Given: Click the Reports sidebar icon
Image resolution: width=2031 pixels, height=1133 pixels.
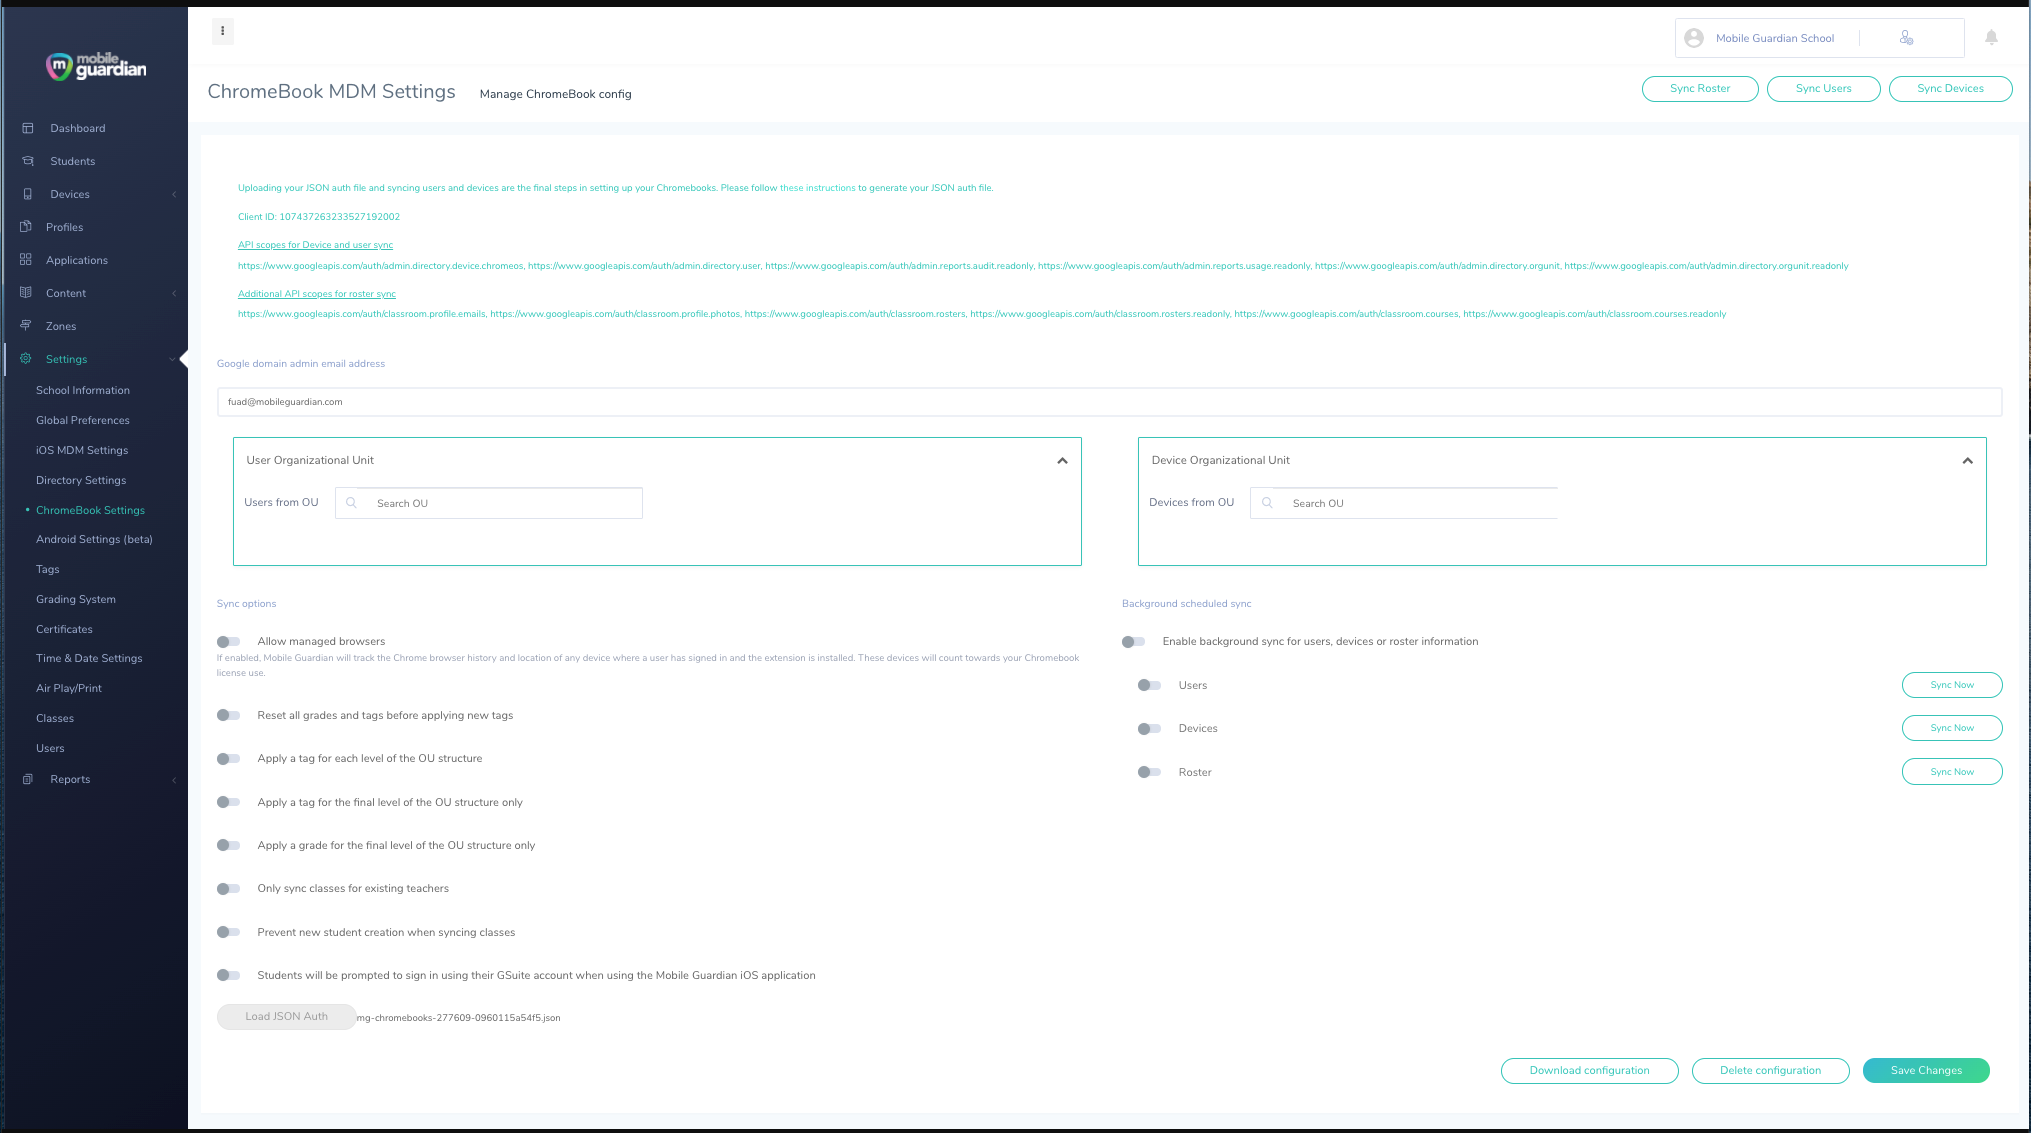Looking at the screenshot, I should (28, 779).
